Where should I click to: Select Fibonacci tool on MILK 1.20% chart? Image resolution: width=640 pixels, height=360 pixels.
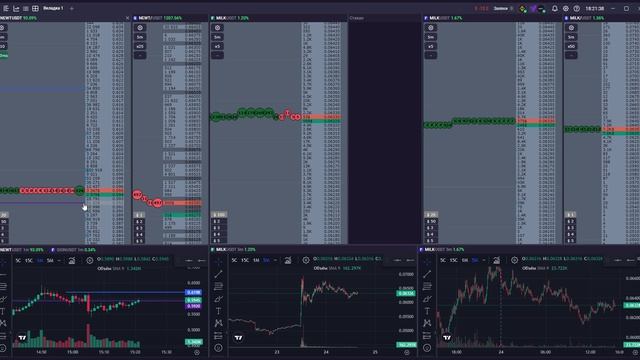pos(218,286)
